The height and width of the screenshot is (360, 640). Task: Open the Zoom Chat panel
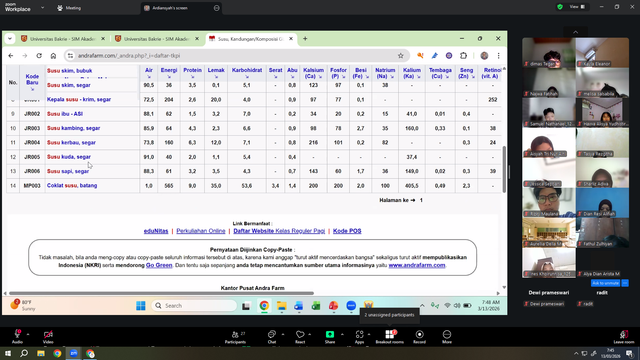pos(272,336)
